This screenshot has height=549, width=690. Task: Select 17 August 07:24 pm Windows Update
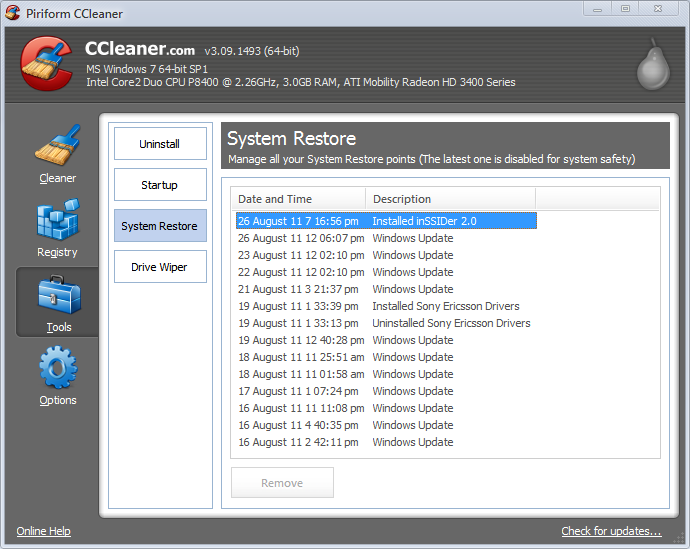tap(386, 391)
